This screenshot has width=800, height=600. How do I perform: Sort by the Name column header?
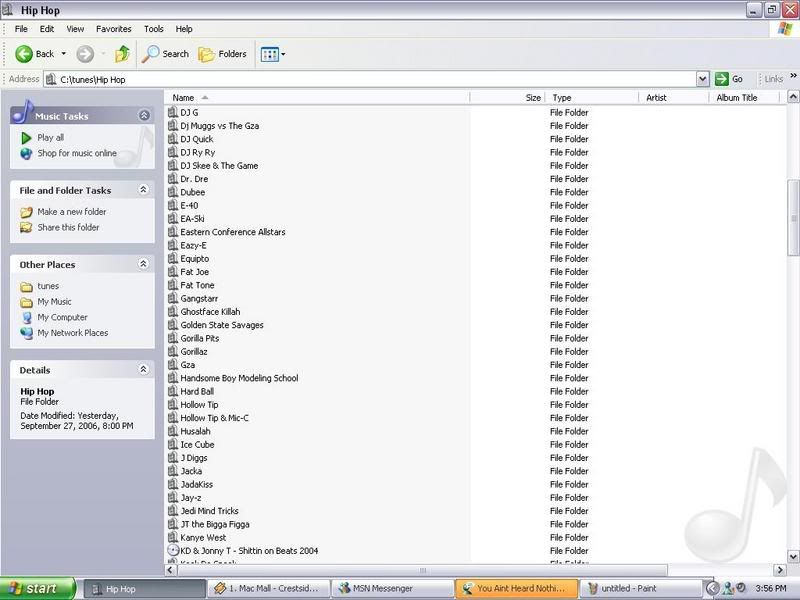(318, 97)
